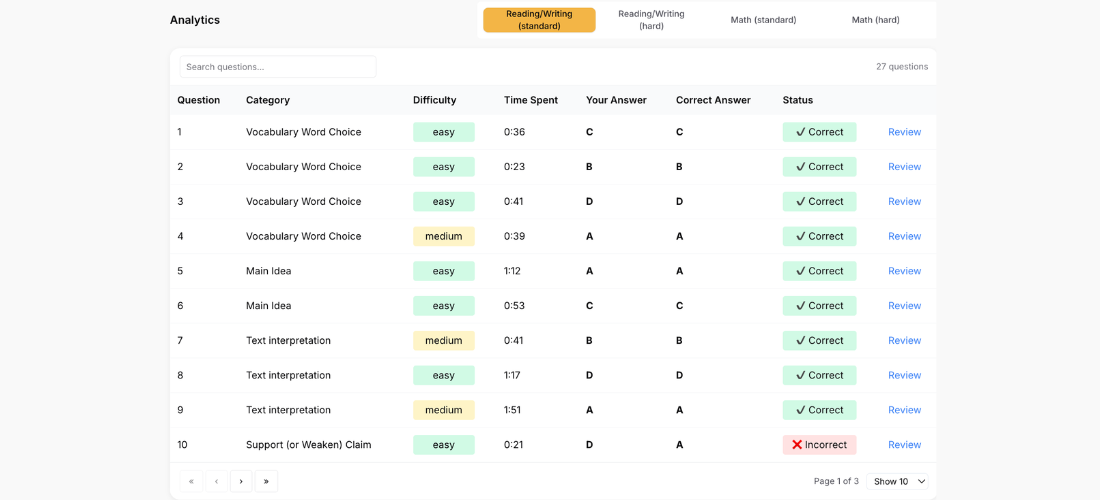Switch to Reading/Writing (standard) tab

[x=539, y=20]
